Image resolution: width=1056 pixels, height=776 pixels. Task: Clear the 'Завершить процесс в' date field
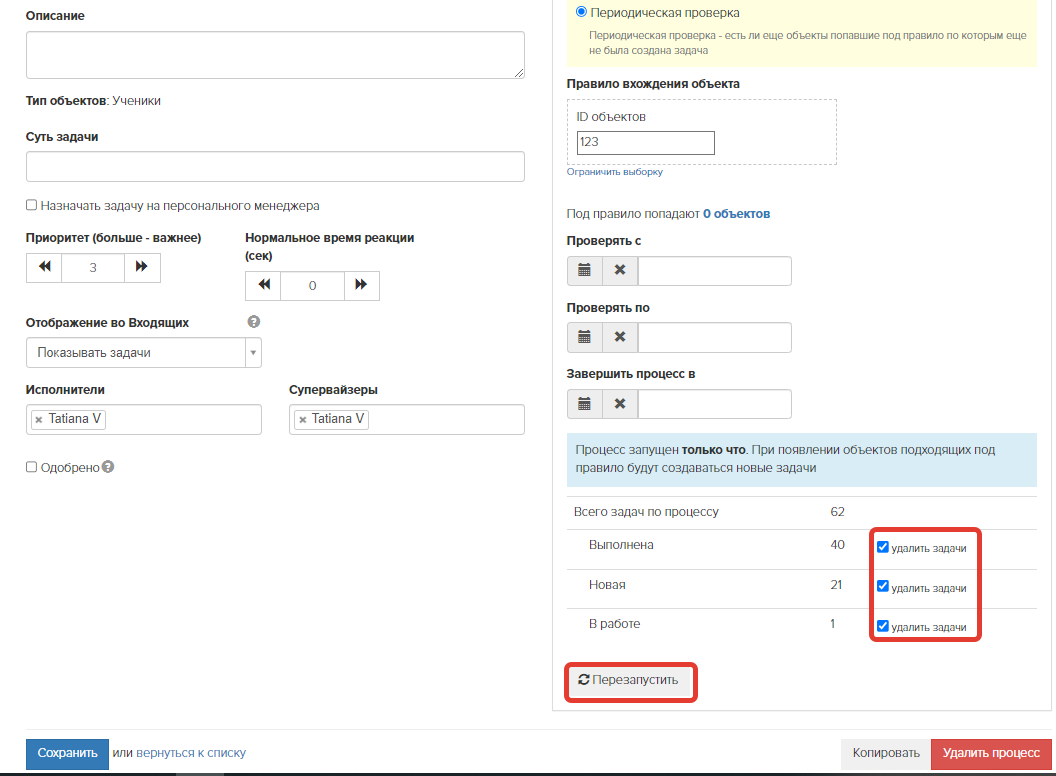[x=620, y=404]
